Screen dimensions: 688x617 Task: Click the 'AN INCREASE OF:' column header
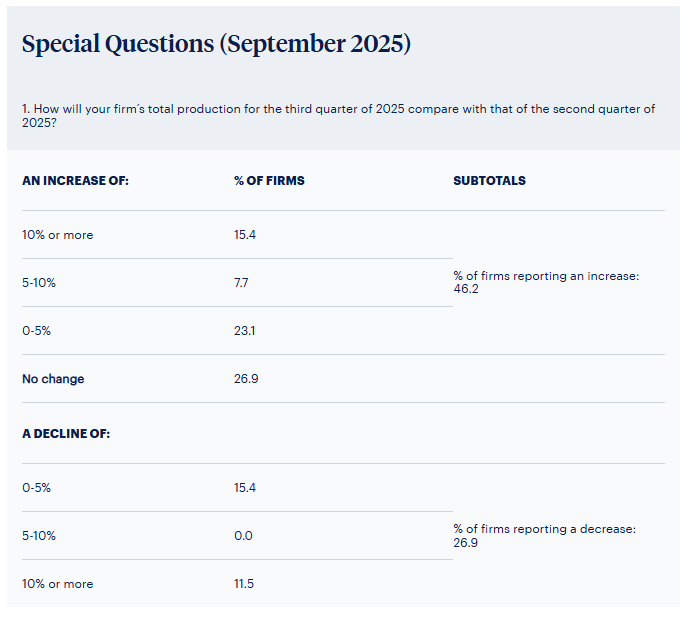click(76, 181)
